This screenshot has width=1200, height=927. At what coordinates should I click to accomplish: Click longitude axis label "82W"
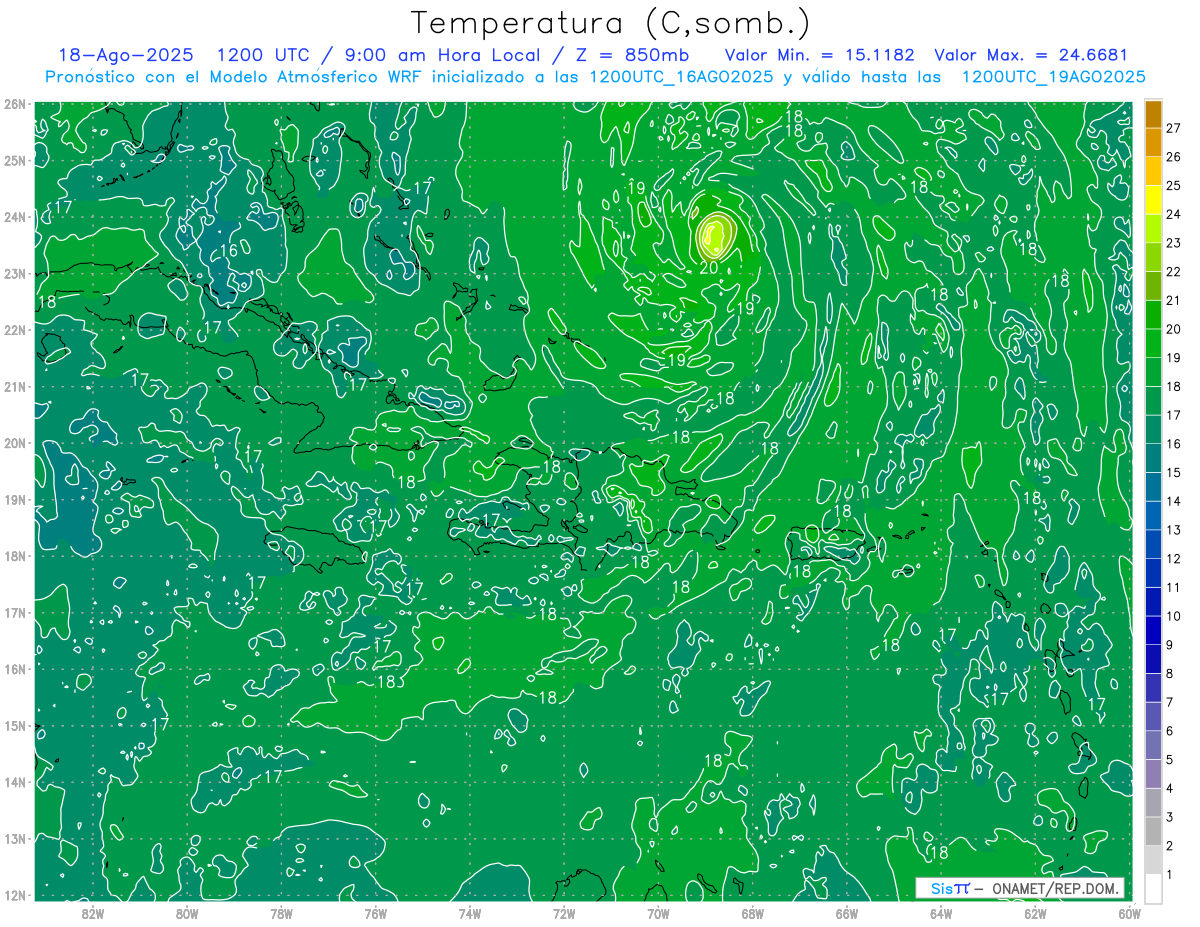pos(93,913)
